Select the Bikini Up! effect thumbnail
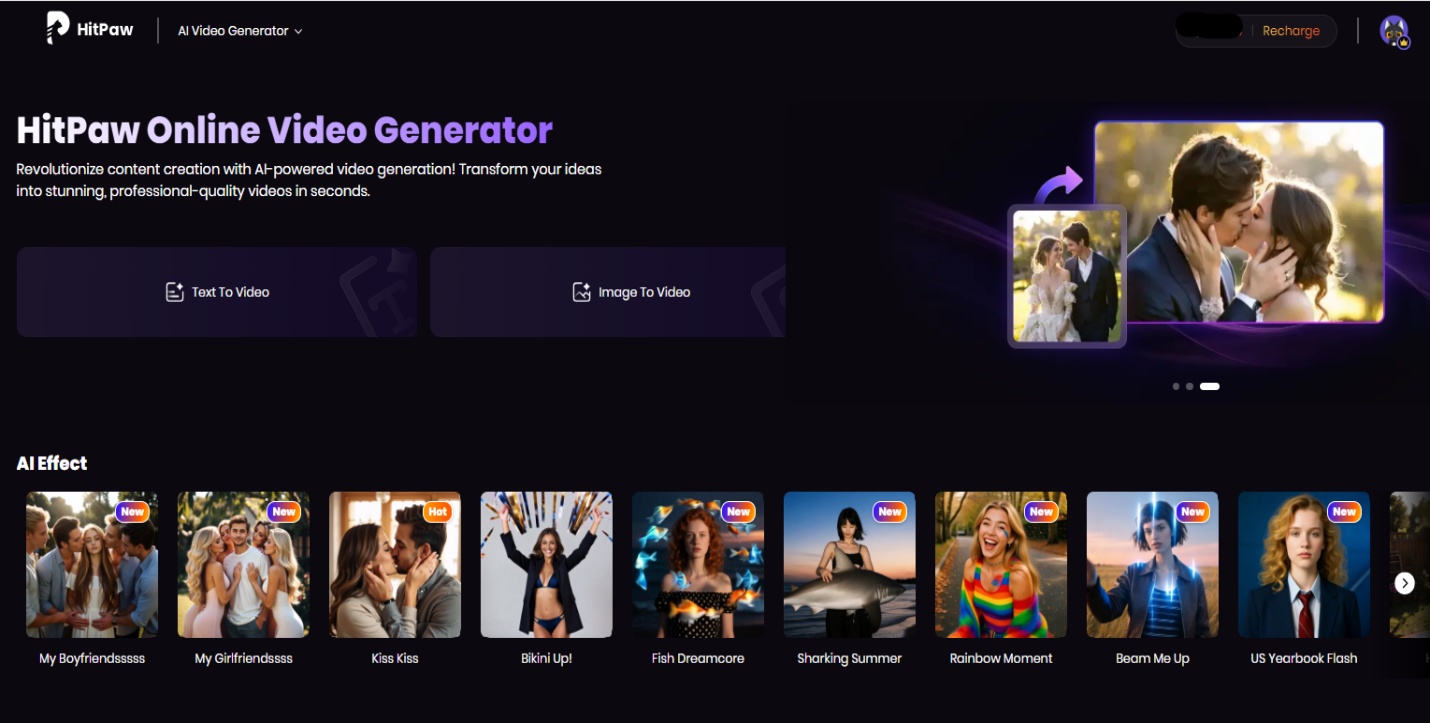 tap(546, 565)
